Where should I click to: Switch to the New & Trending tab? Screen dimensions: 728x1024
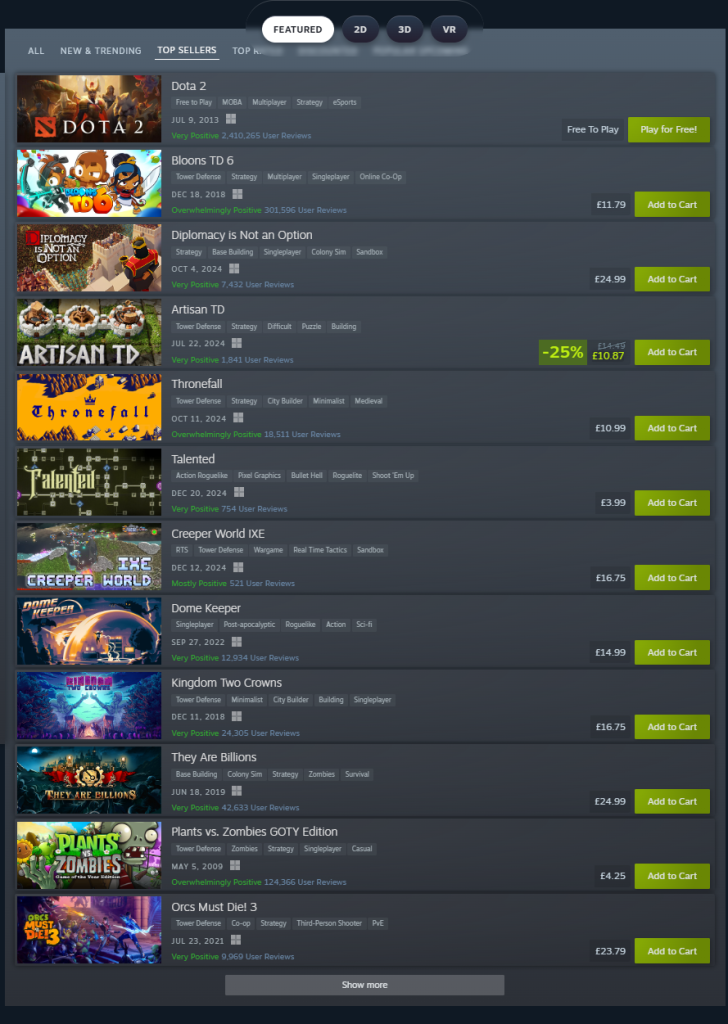click(101, 50)
